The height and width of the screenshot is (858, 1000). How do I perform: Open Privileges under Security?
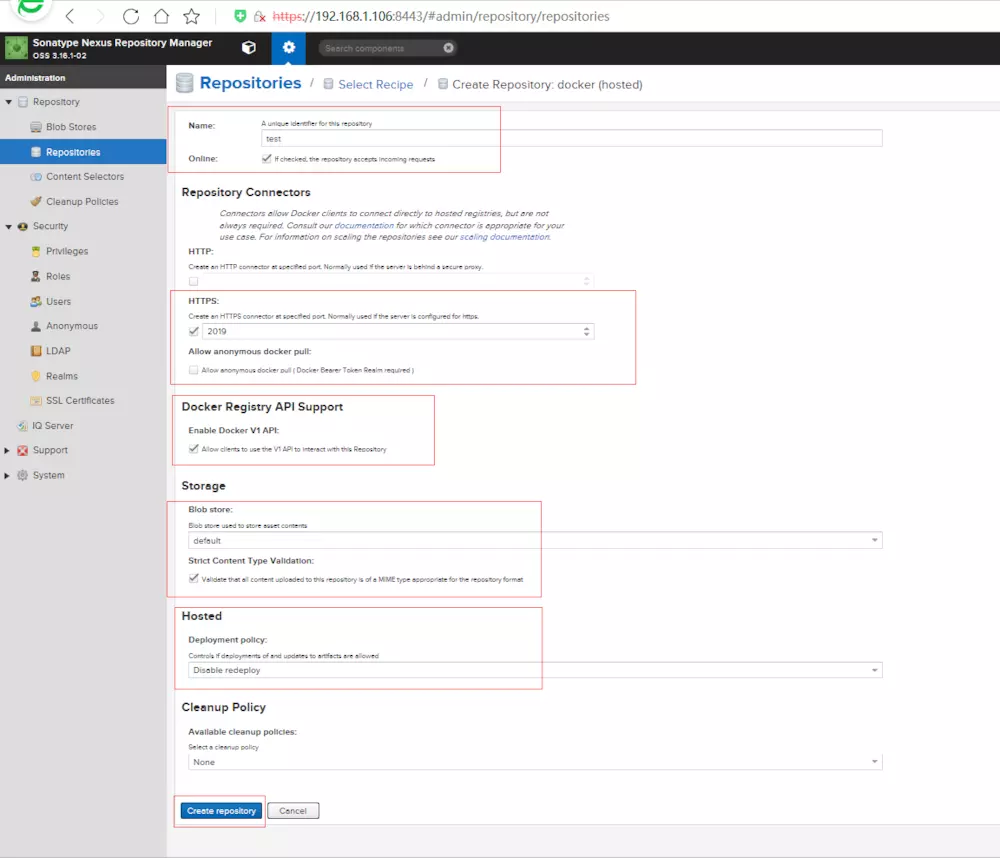click(x=67, y=251)
